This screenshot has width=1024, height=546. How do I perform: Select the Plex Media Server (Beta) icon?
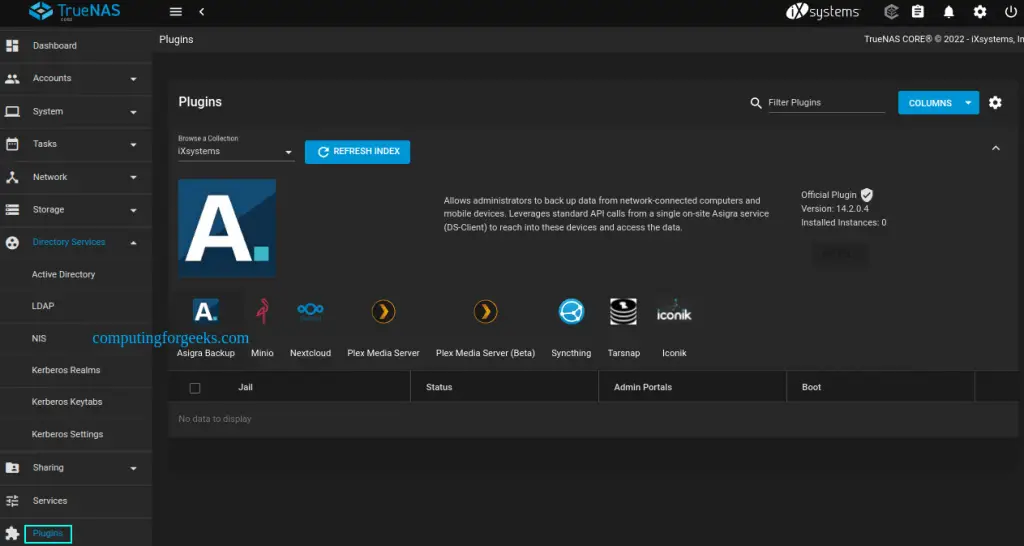point(485,312)
